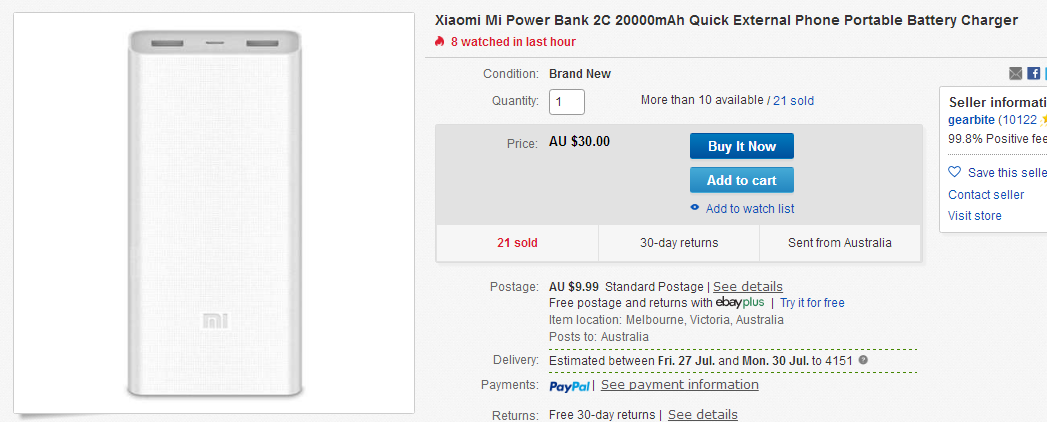Click the Buy It Now button
The image size is (1047, 422).
(742, 146)
